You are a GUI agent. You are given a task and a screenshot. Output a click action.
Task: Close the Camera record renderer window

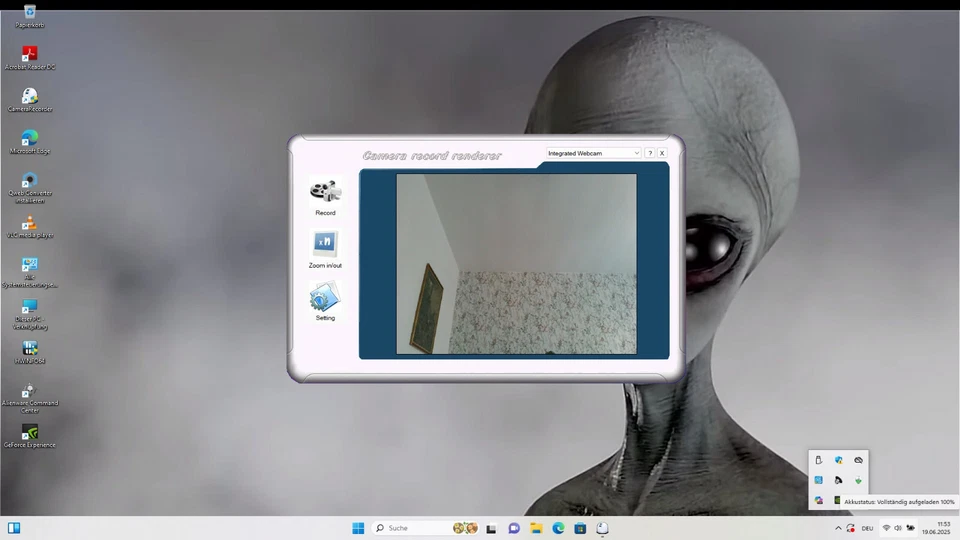point(662,153)
